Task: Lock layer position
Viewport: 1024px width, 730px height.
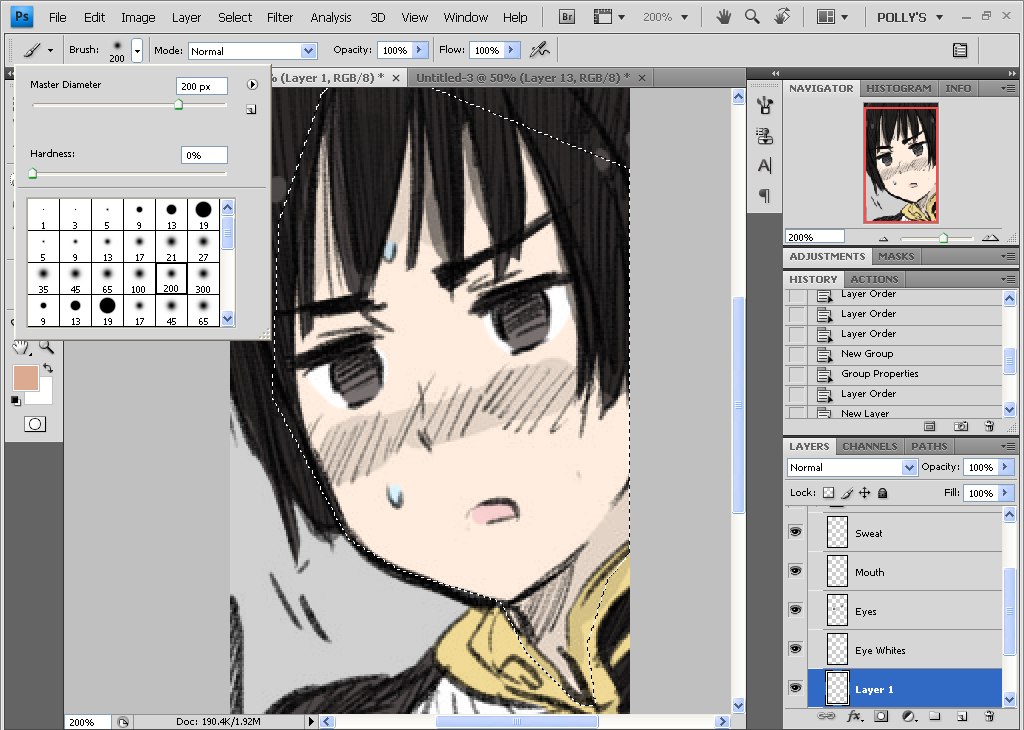Action: 865,493
